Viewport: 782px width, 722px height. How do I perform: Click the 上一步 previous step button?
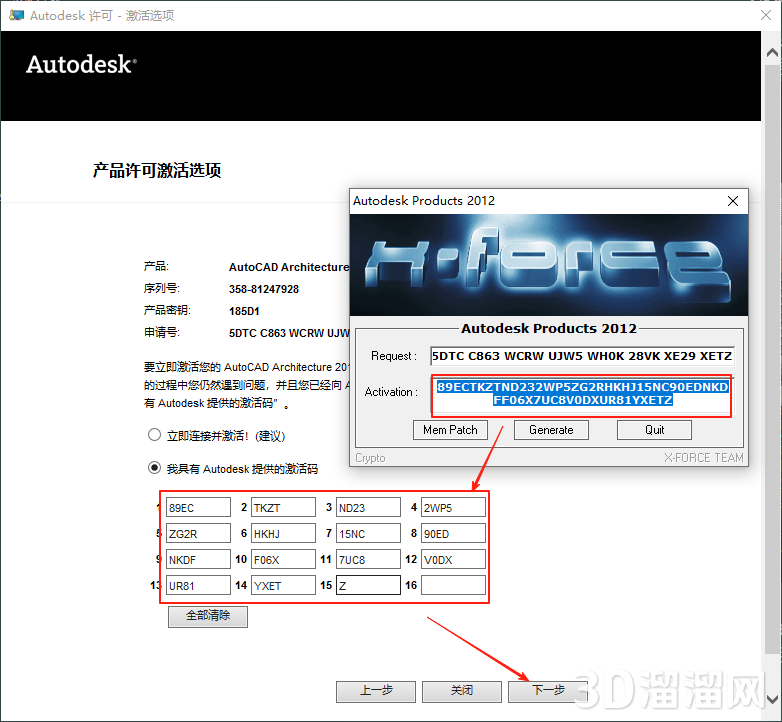[x=376, y=691]
